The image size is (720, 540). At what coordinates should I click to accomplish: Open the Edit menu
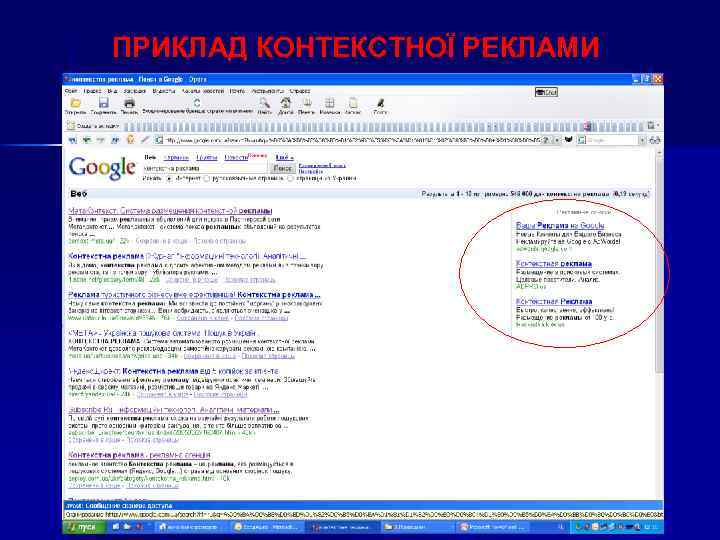[92, 91]
